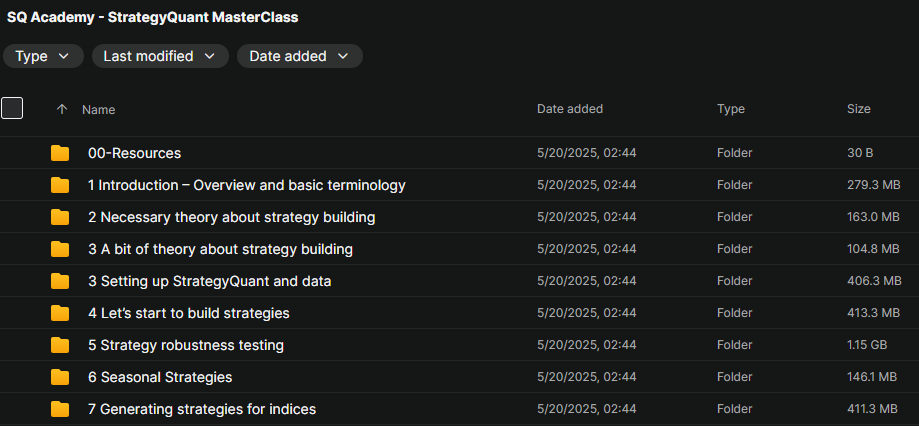Open the Type filter dropdown
Image resolution: width=919 pixels, height=426 pixels.
click(x=43, y=56)
